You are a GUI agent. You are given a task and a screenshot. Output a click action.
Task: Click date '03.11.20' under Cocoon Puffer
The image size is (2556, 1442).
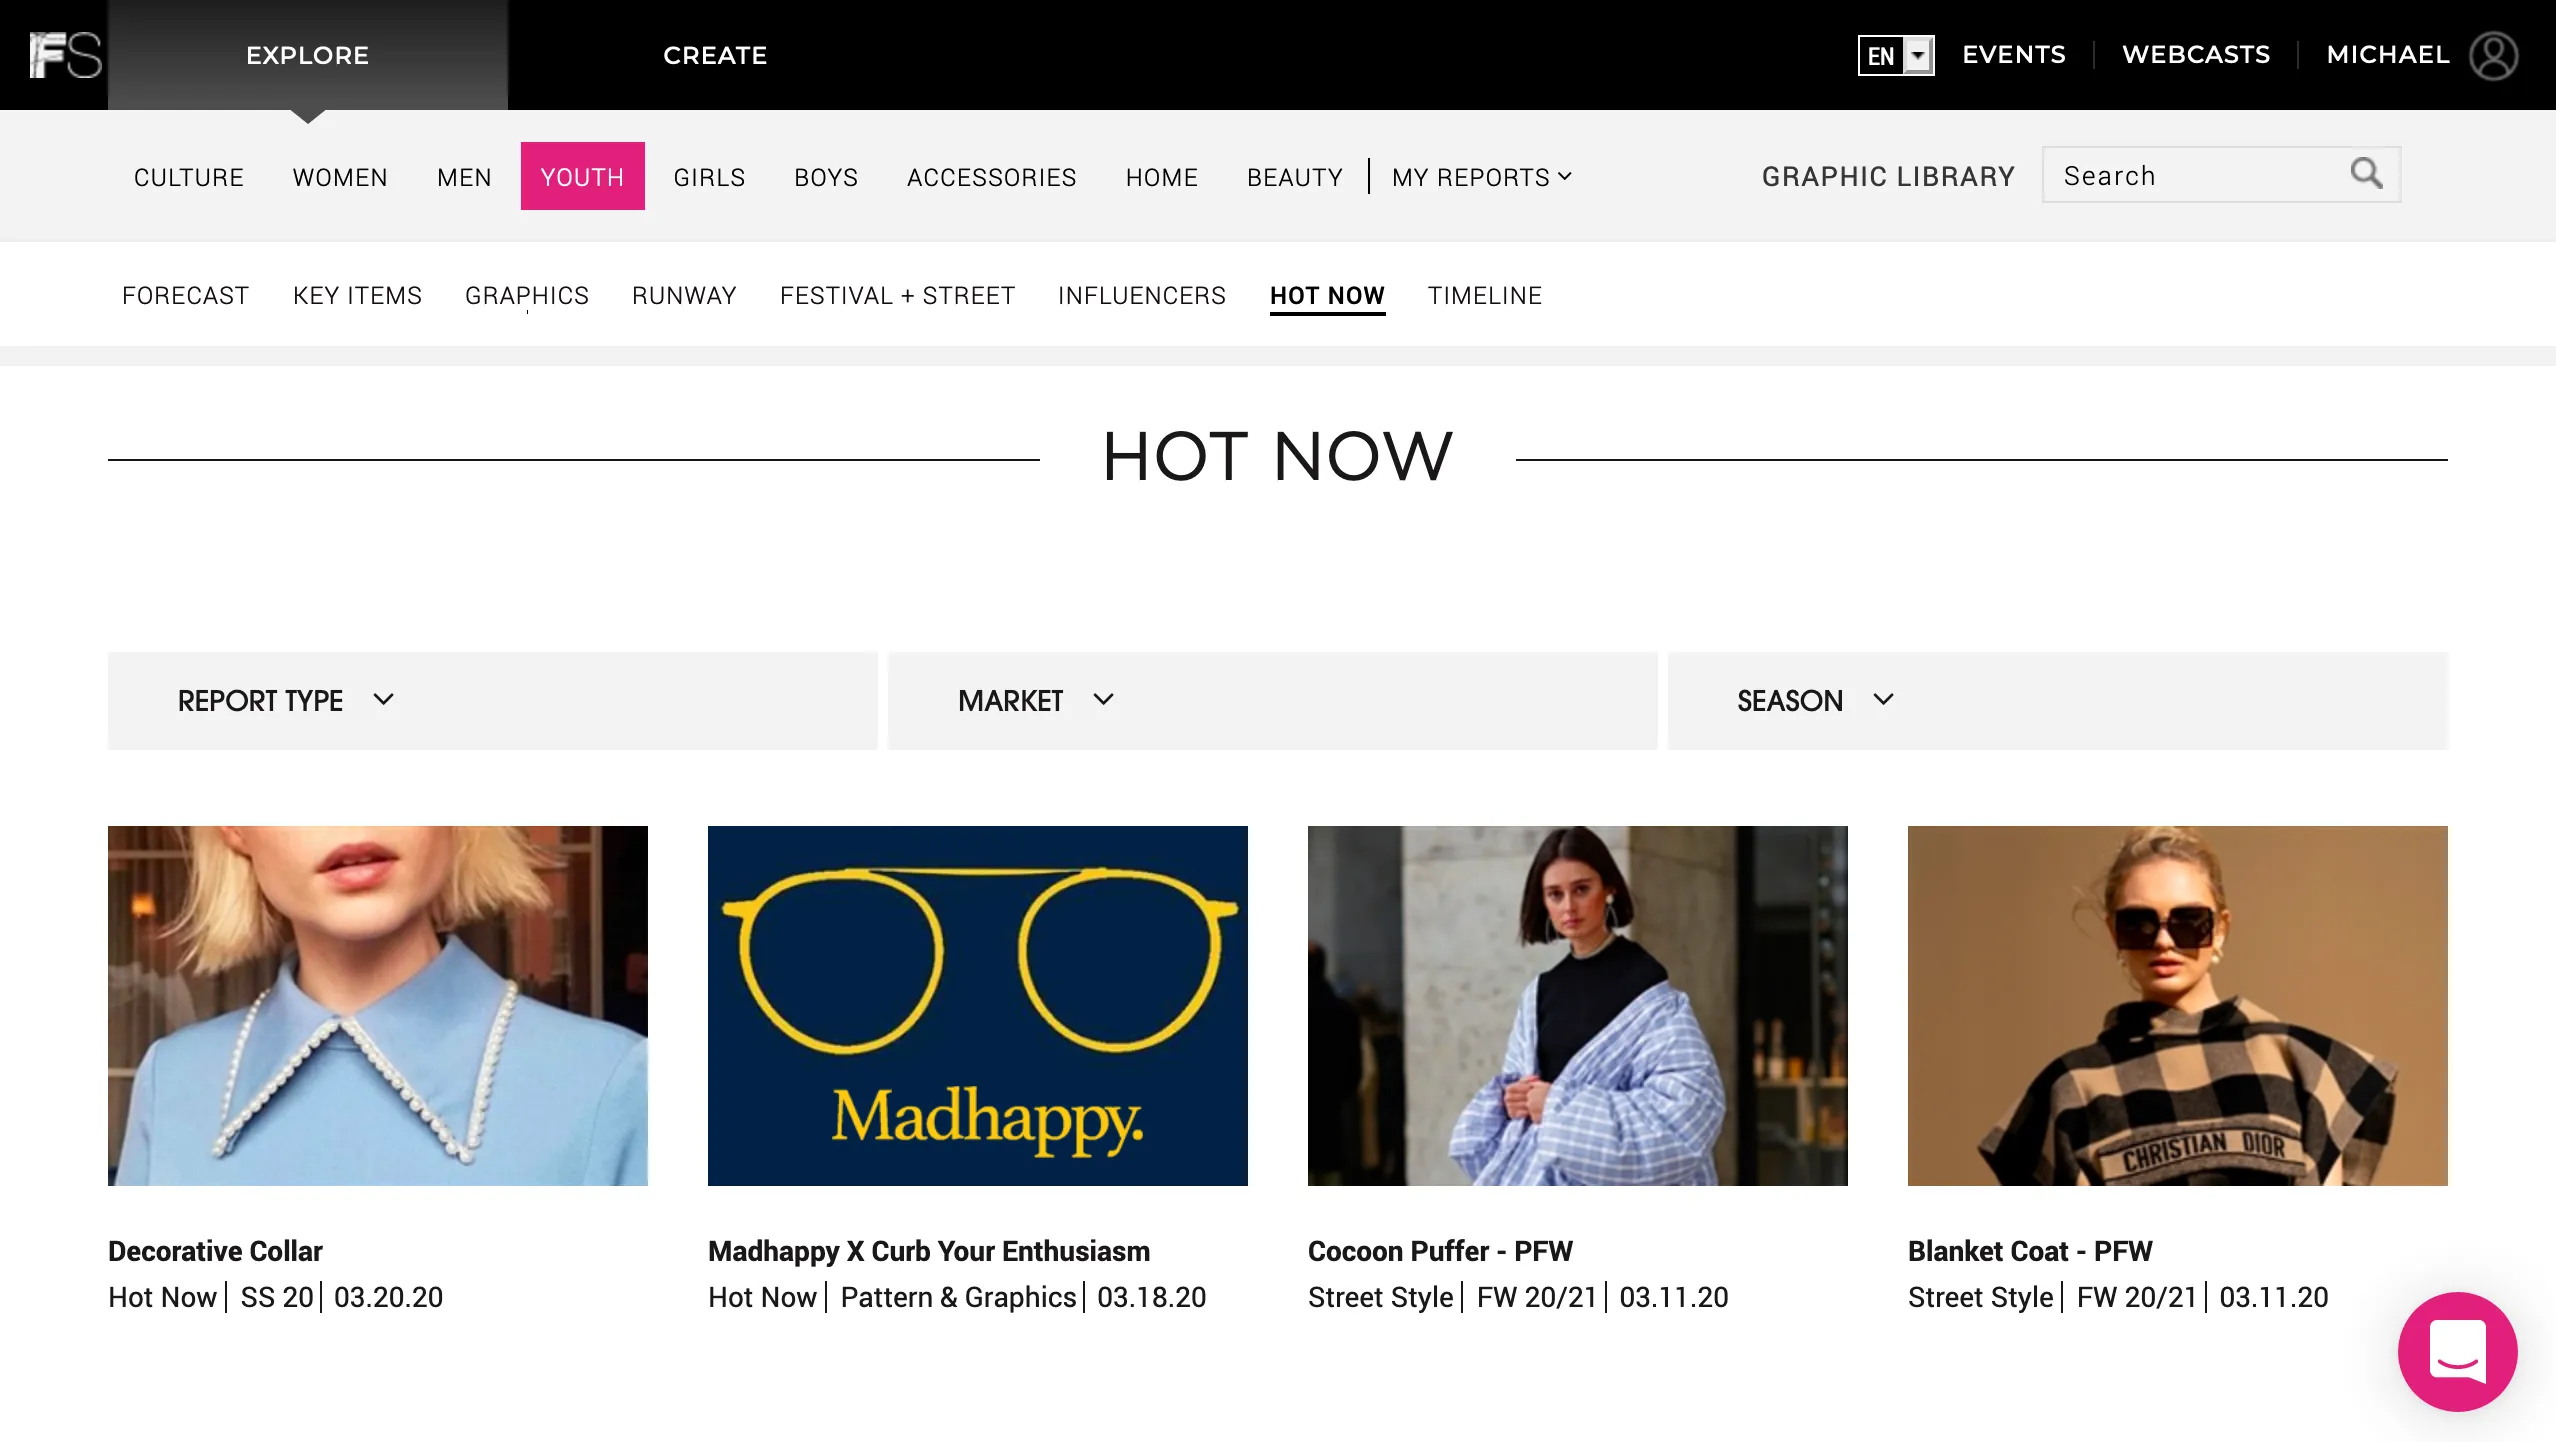click(x=1674, y=1297)
